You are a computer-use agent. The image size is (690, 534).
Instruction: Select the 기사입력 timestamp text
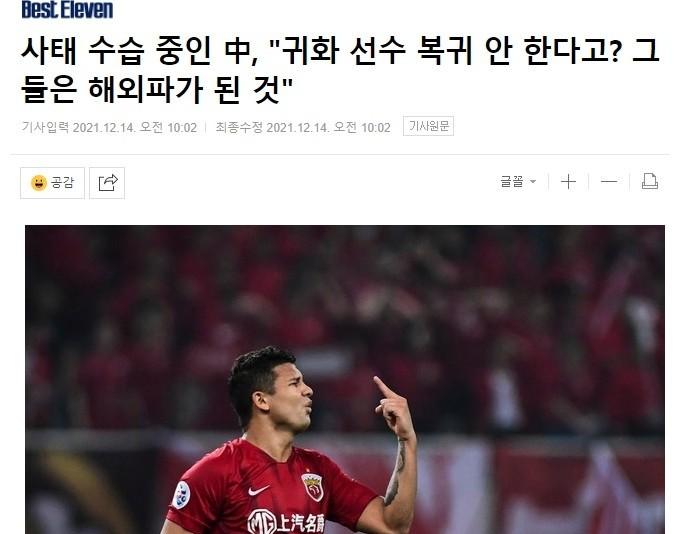tap(109, 128)
